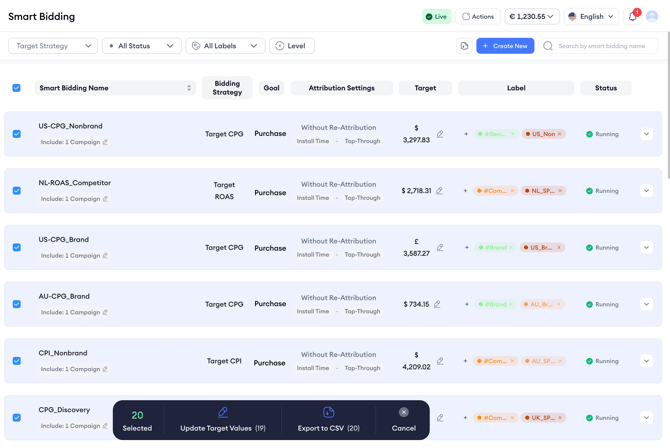
Task: Click the user profile avatar
Action: point(652,17)
